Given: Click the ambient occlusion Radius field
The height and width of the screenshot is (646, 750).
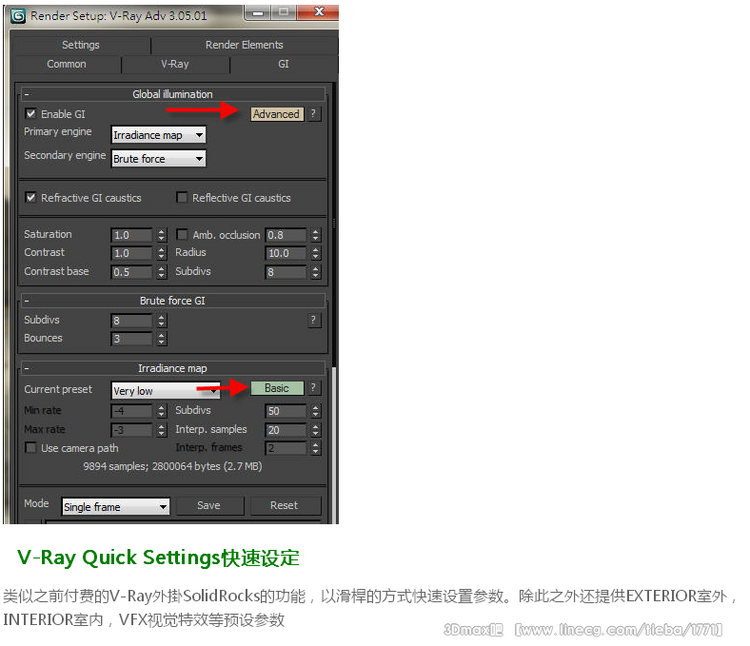Looking at the screenshot, I should click(286, 253).
